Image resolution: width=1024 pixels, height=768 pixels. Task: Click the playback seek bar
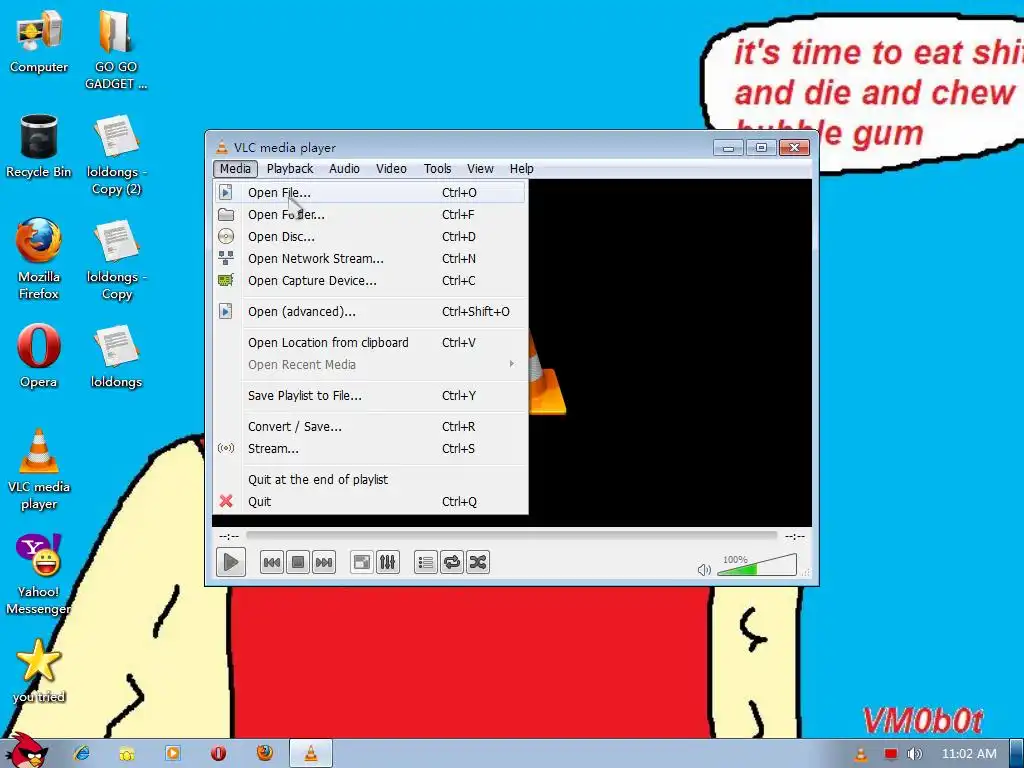(x=511, y=536)
